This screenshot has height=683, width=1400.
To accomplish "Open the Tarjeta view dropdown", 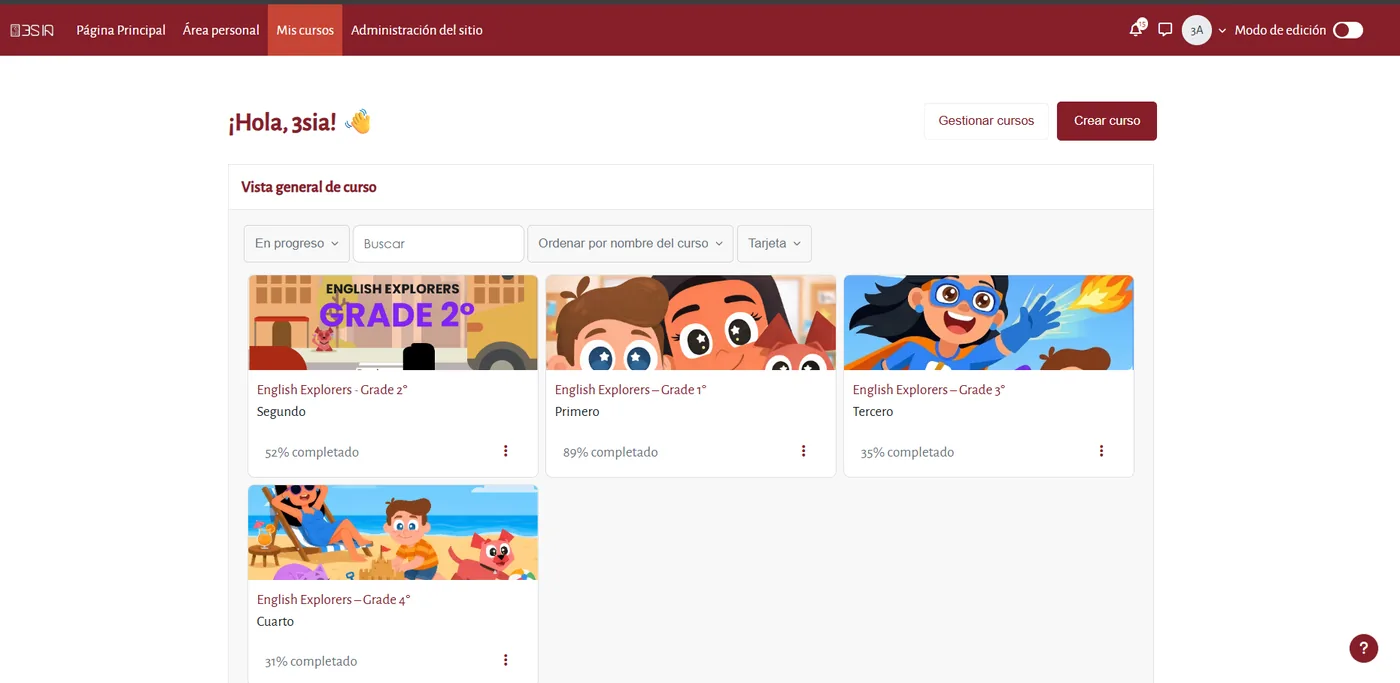I will (x=774, y=244).
